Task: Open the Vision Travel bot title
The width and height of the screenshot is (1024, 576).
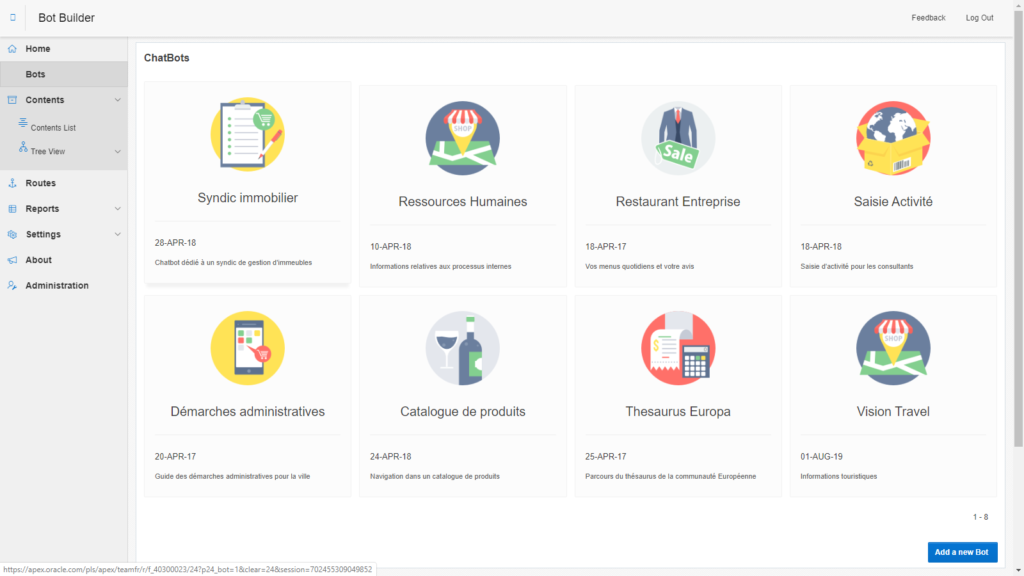Action: 893,411
